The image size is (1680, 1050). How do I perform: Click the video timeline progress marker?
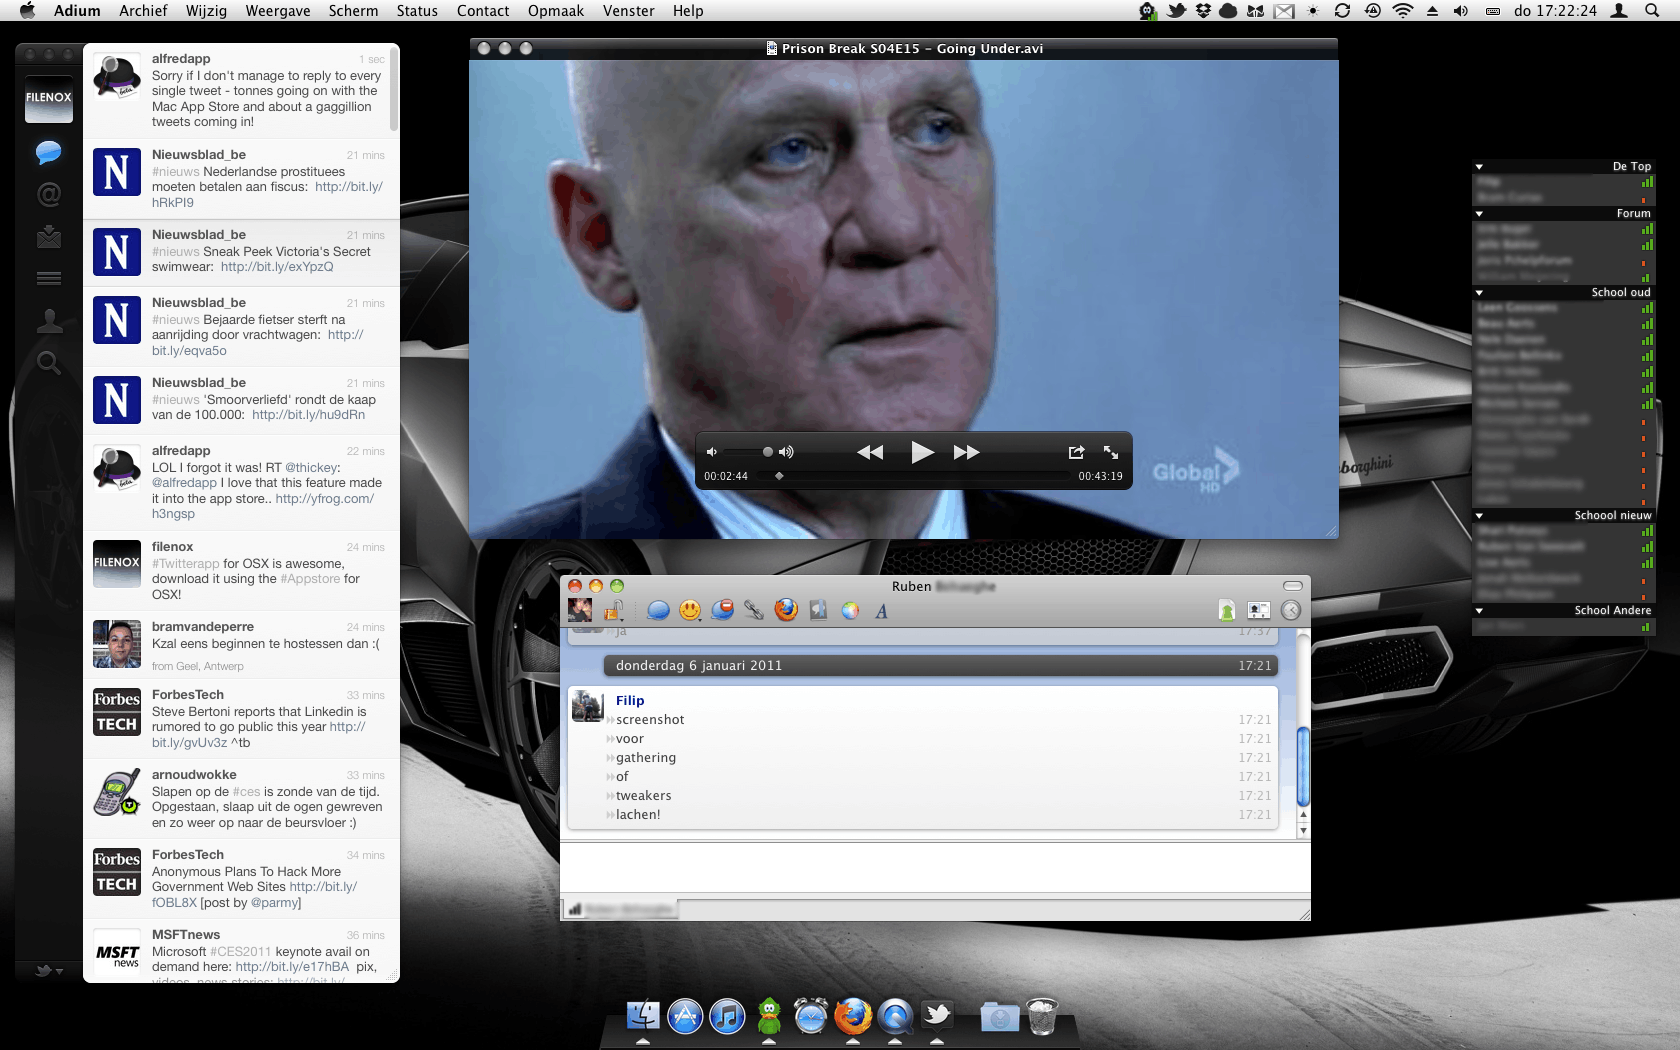[x=779, y=476]
